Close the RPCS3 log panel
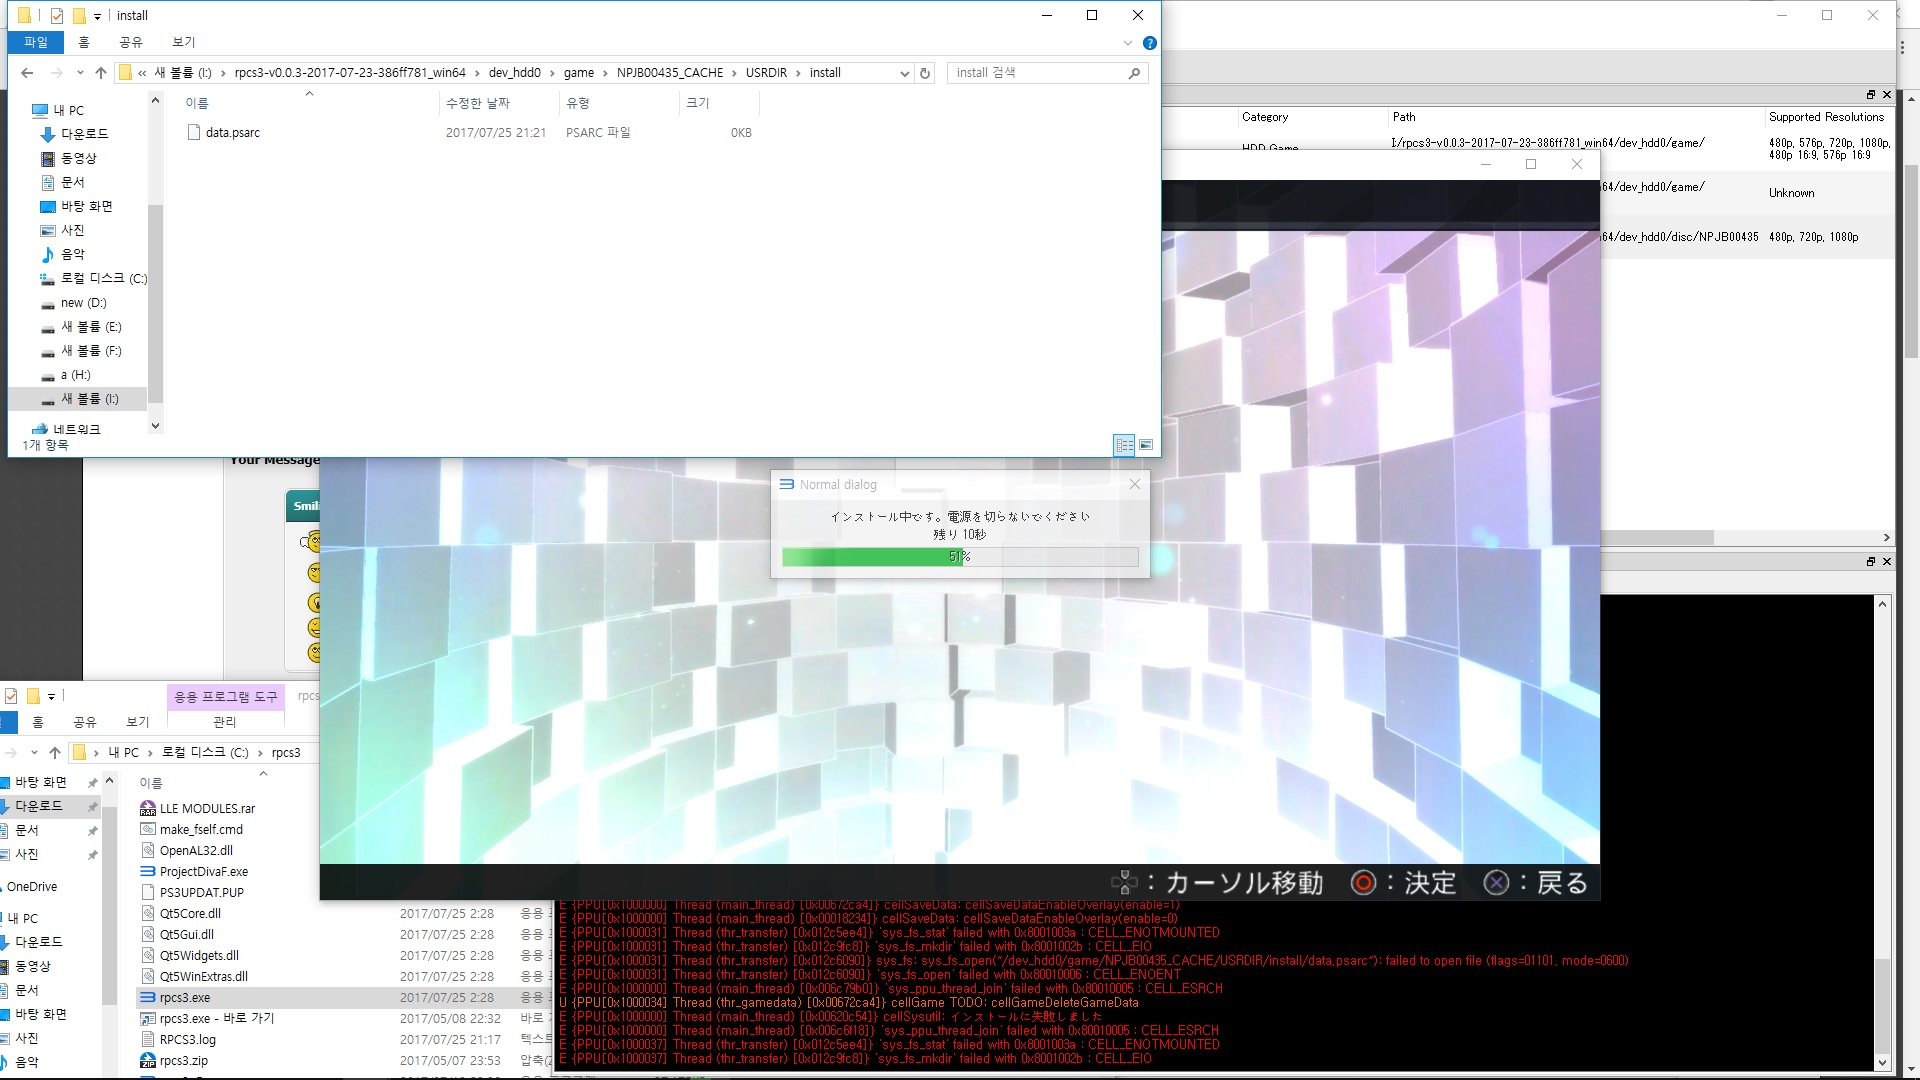The height and width of the screenshot is (1080, 1920). tap(1887, 562)
